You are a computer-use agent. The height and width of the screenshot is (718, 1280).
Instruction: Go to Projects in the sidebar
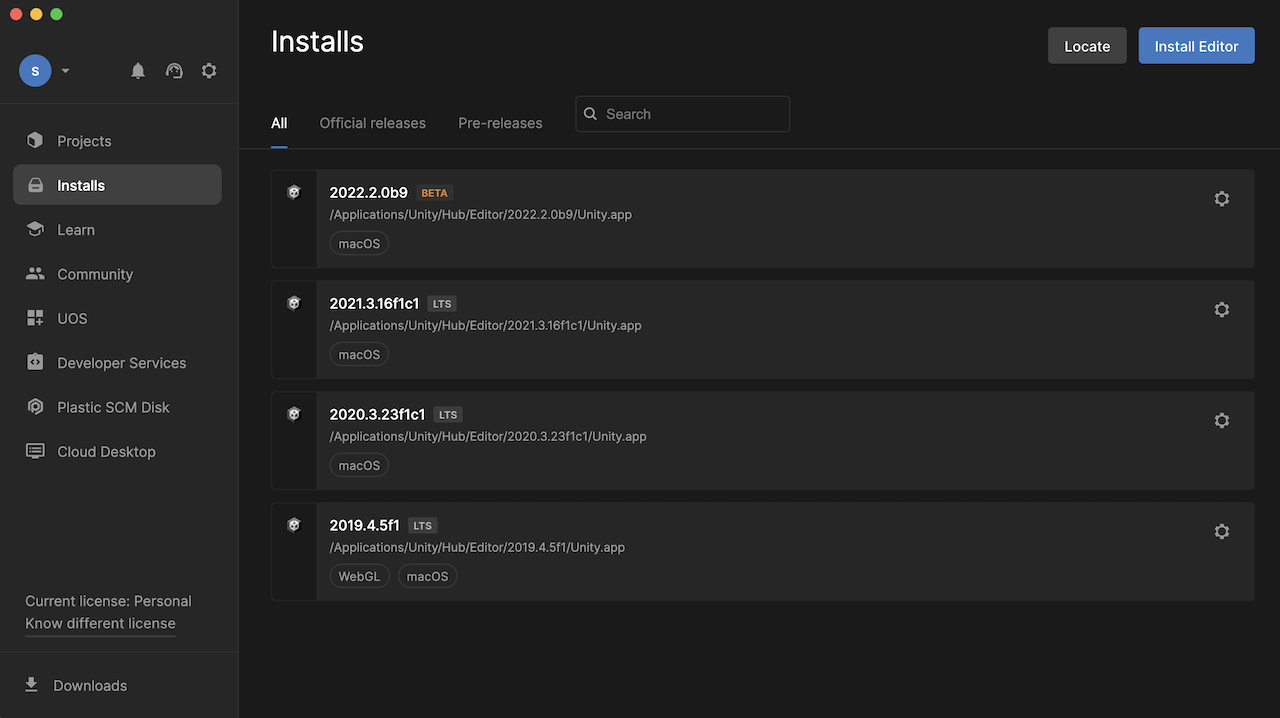point(117,141)
